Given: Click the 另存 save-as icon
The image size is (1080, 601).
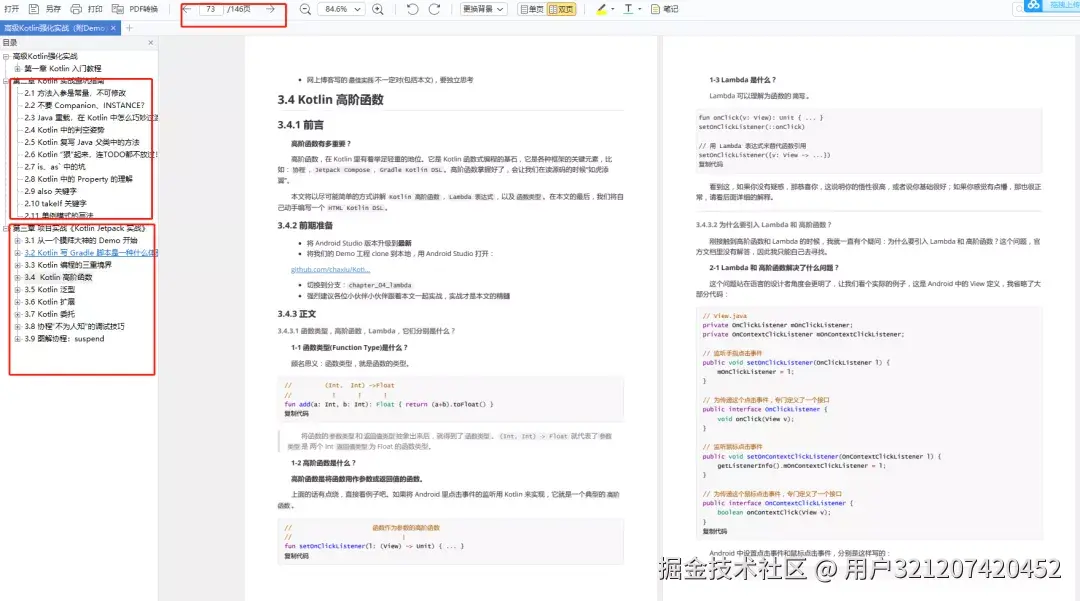Looking at the screenshot, I should pos(34,9).
